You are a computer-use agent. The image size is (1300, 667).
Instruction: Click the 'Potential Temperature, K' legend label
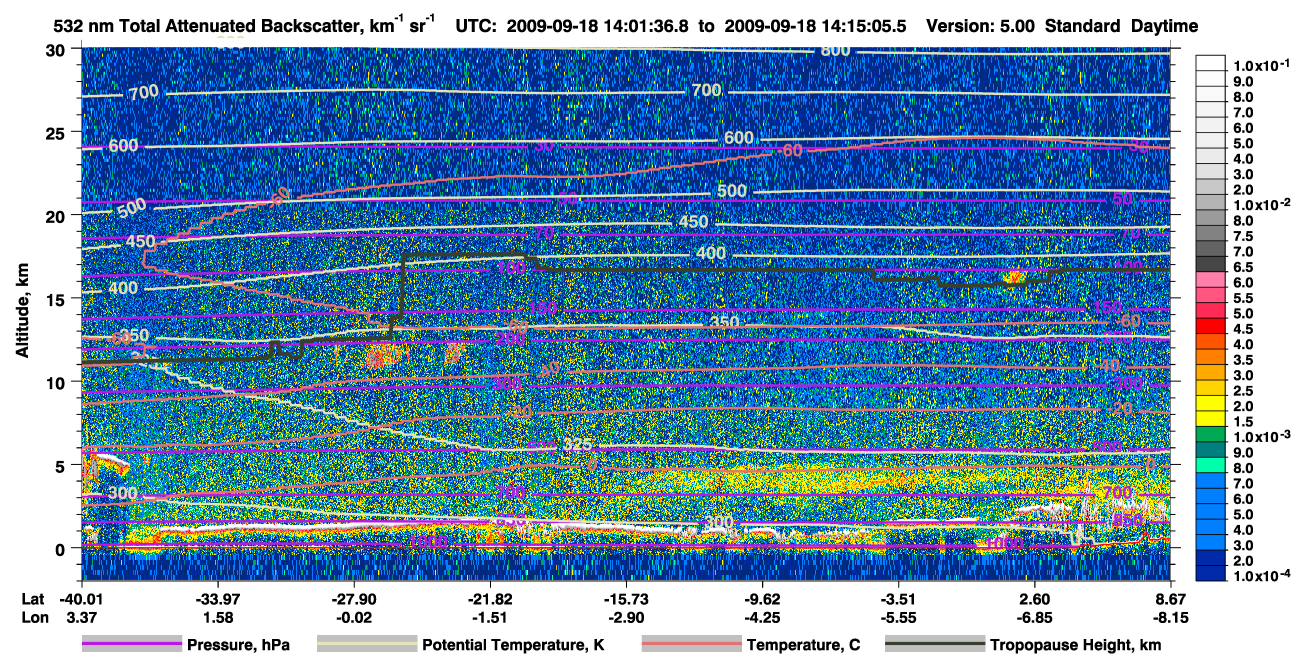[x=513, y=645]
